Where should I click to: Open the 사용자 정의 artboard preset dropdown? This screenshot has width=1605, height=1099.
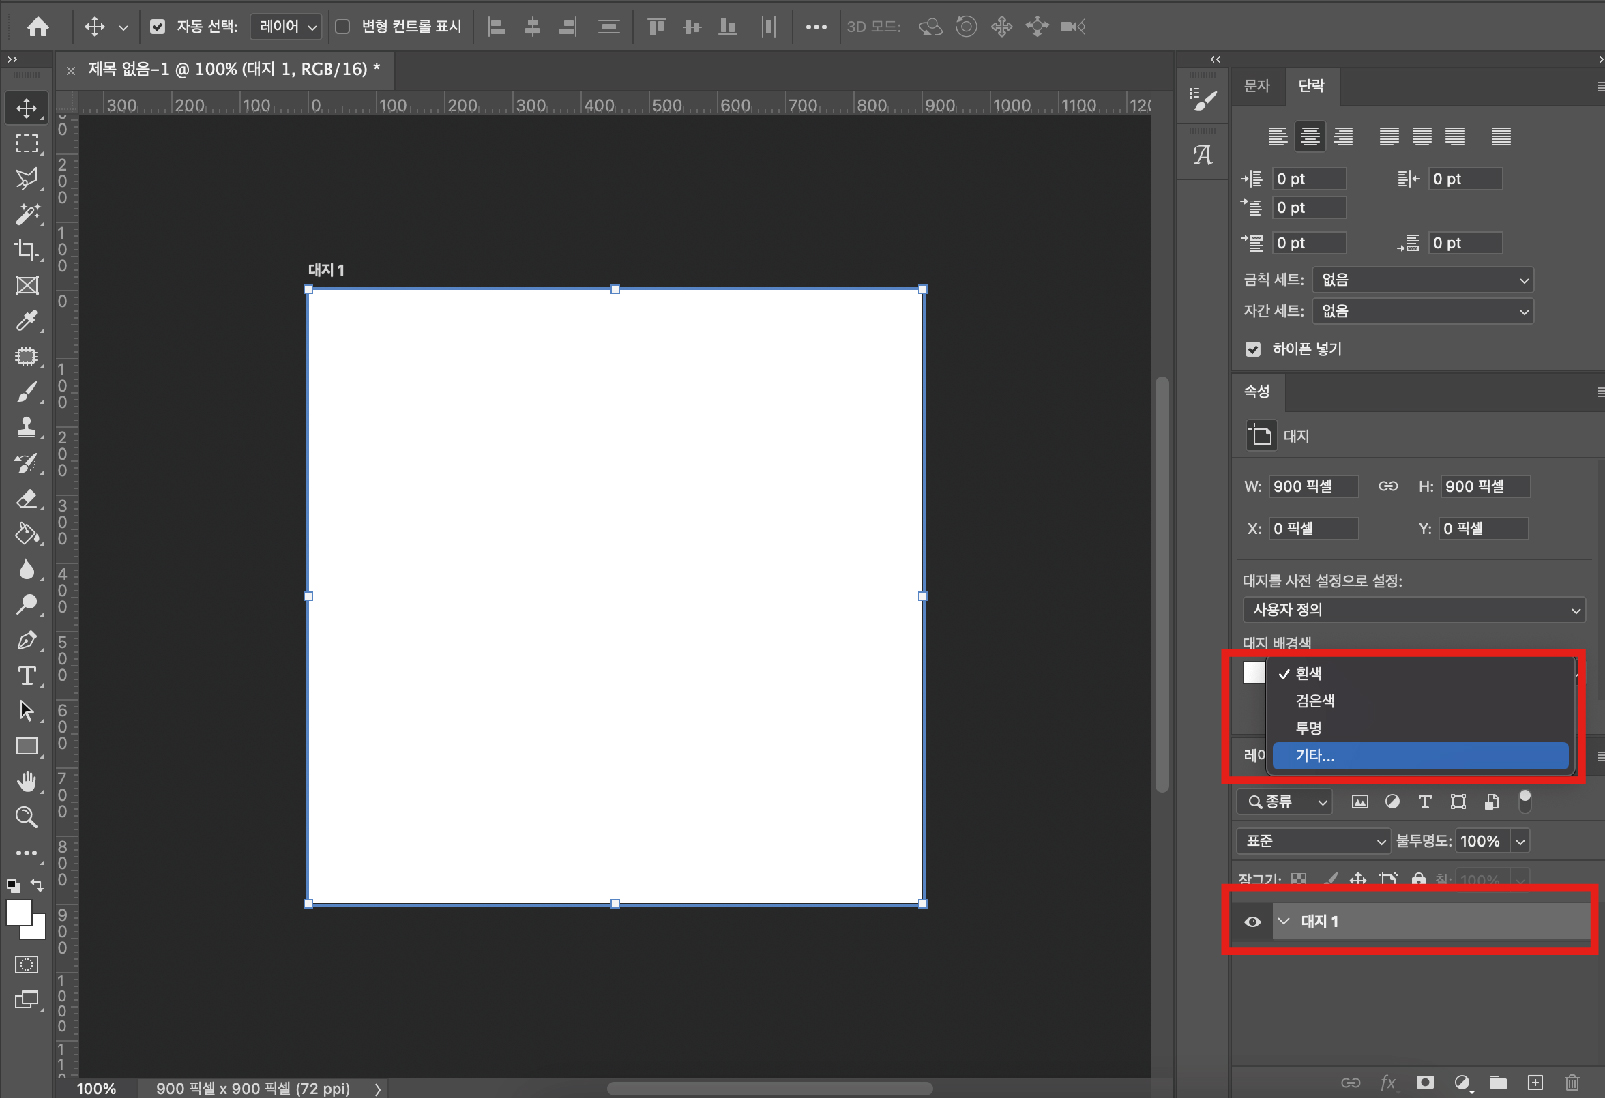(x=1414, y=610)
